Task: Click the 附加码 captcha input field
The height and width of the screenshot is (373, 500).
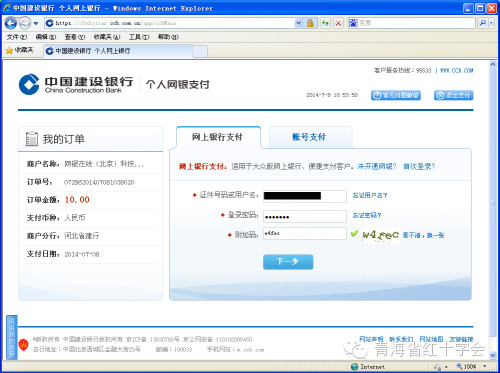Action: click(305, 233)
